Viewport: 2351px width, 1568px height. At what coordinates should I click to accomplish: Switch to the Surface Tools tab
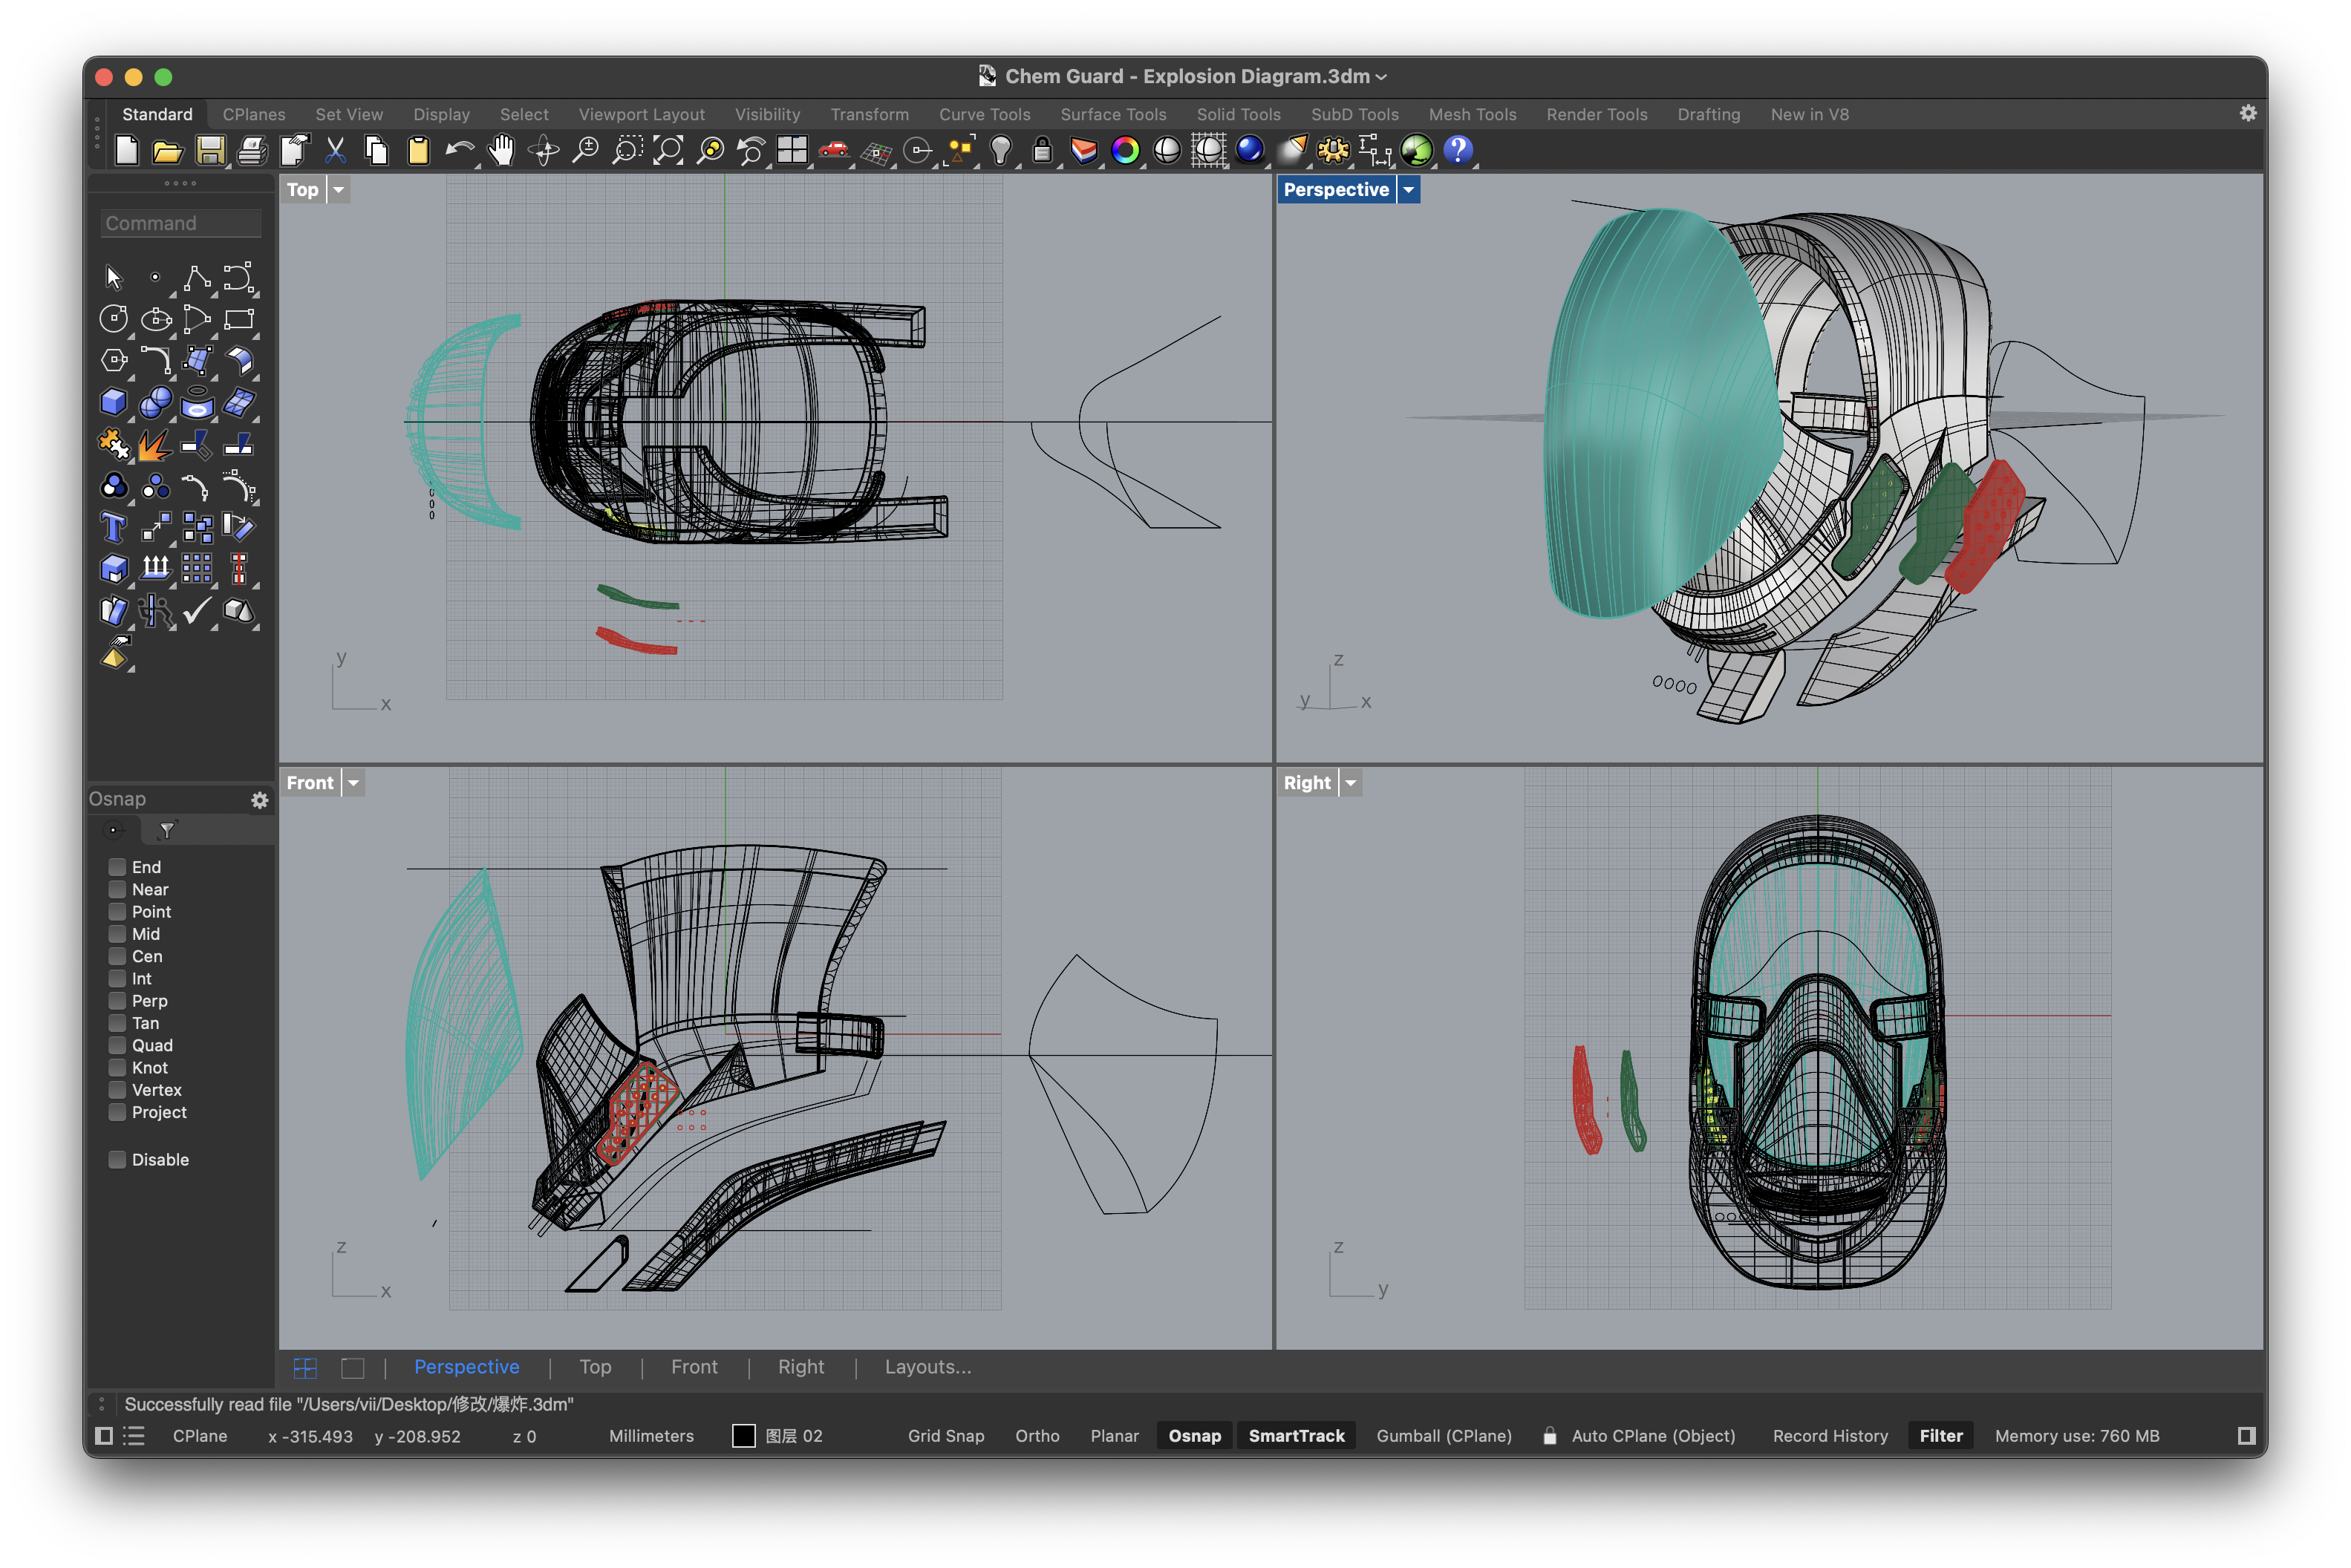pos(1113,114)
